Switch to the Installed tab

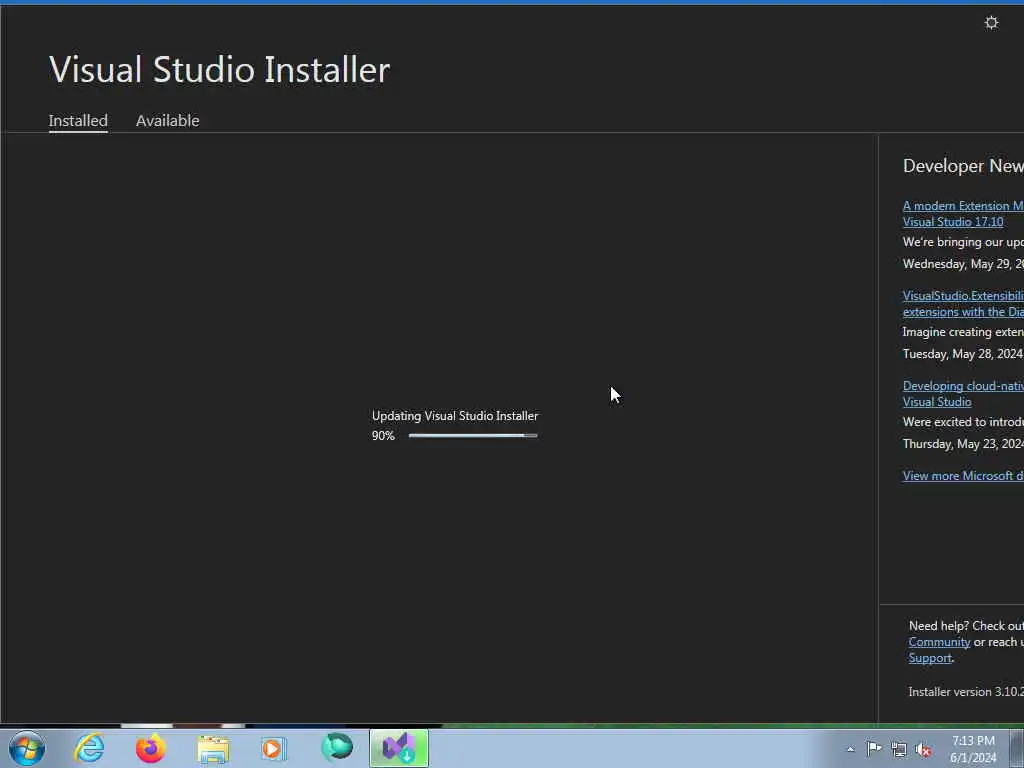78,121
